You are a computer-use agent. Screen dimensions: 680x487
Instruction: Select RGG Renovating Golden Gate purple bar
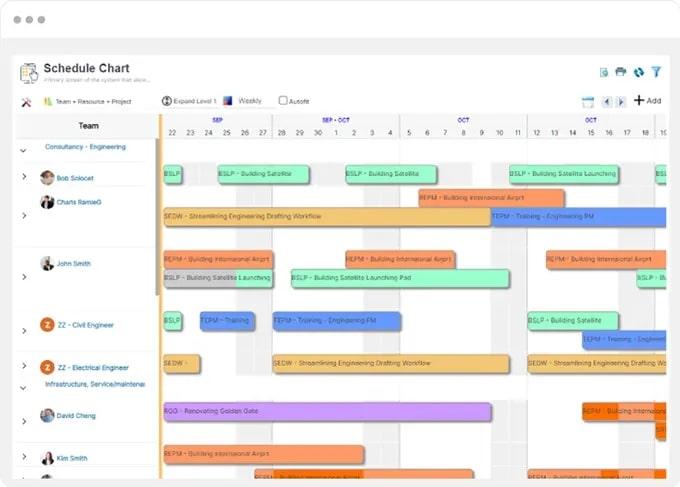(x=327, y=412)
